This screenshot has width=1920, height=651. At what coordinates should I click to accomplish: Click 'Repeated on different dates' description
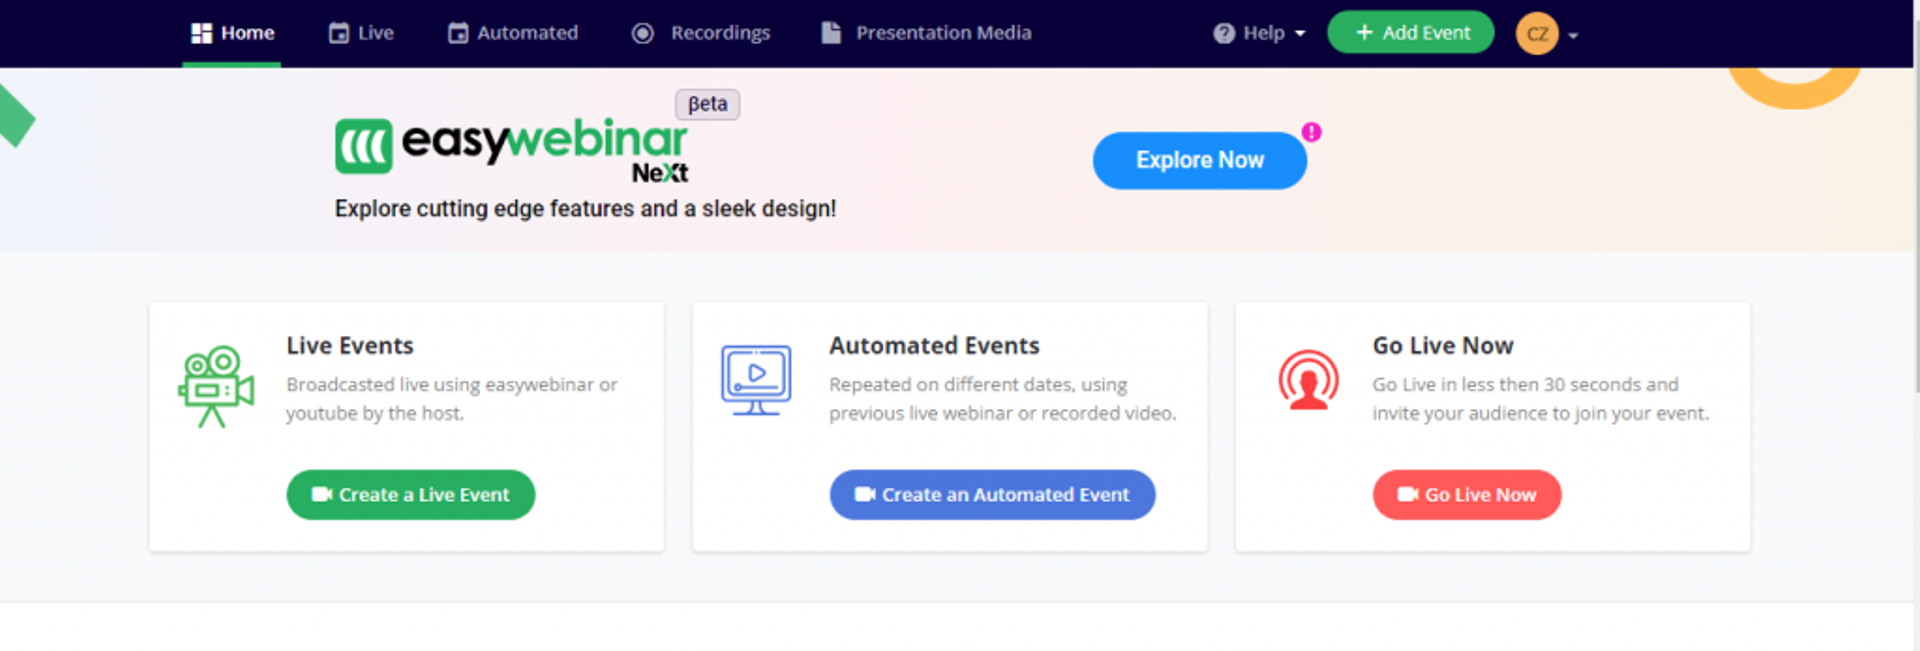[x=1003, y=399]
